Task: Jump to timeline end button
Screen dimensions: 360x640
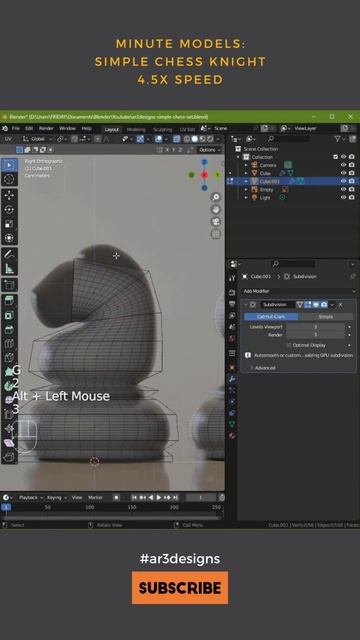Action: pyautogui.click(x=175, y=498)
